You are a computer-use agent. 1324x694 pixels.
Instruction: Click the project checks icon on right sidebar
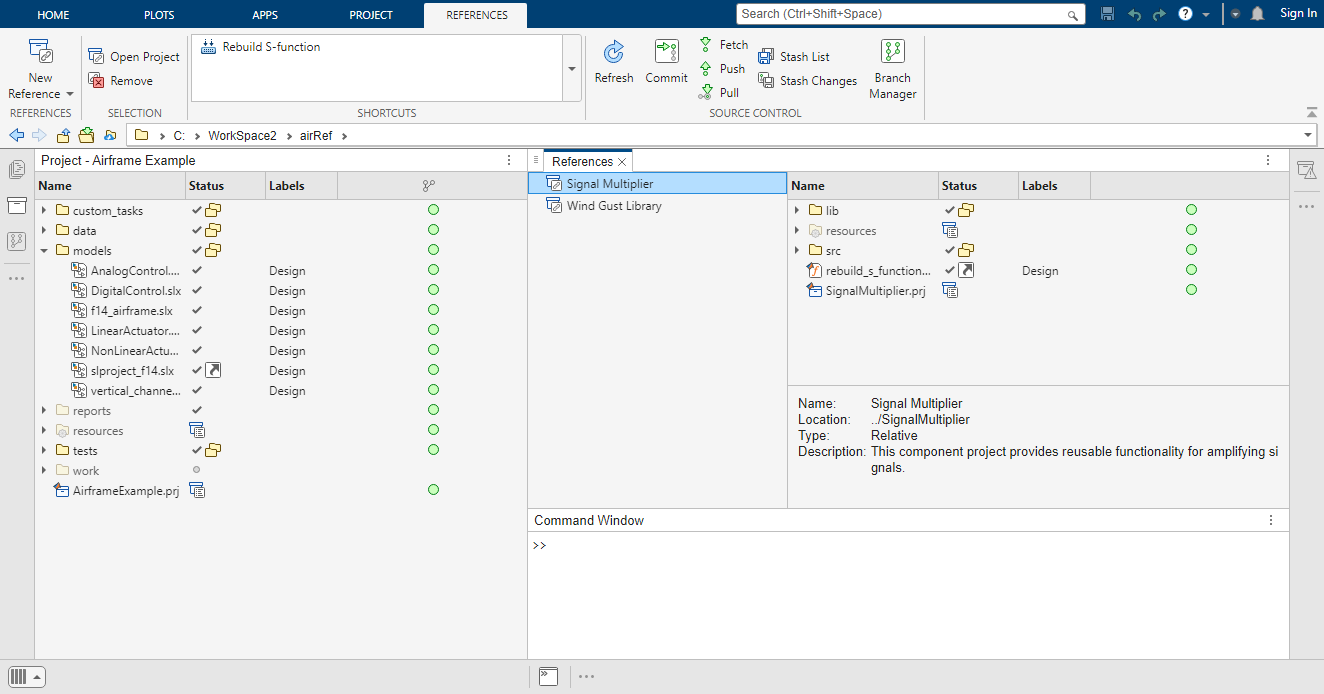pos(1307,170)
